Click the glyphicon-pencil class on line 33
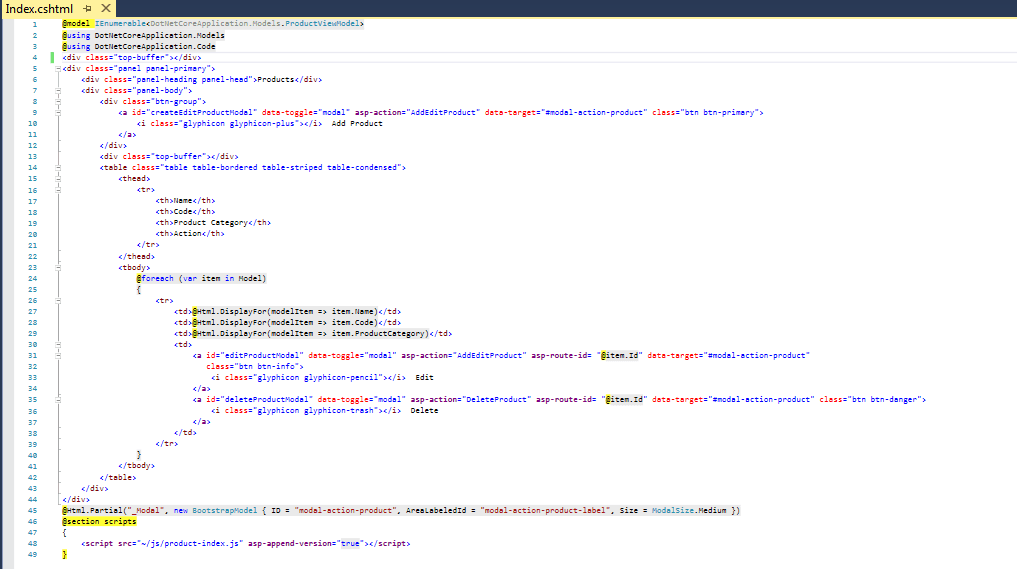This screenshot has height=569, width=1017. [x=343, y=378]
